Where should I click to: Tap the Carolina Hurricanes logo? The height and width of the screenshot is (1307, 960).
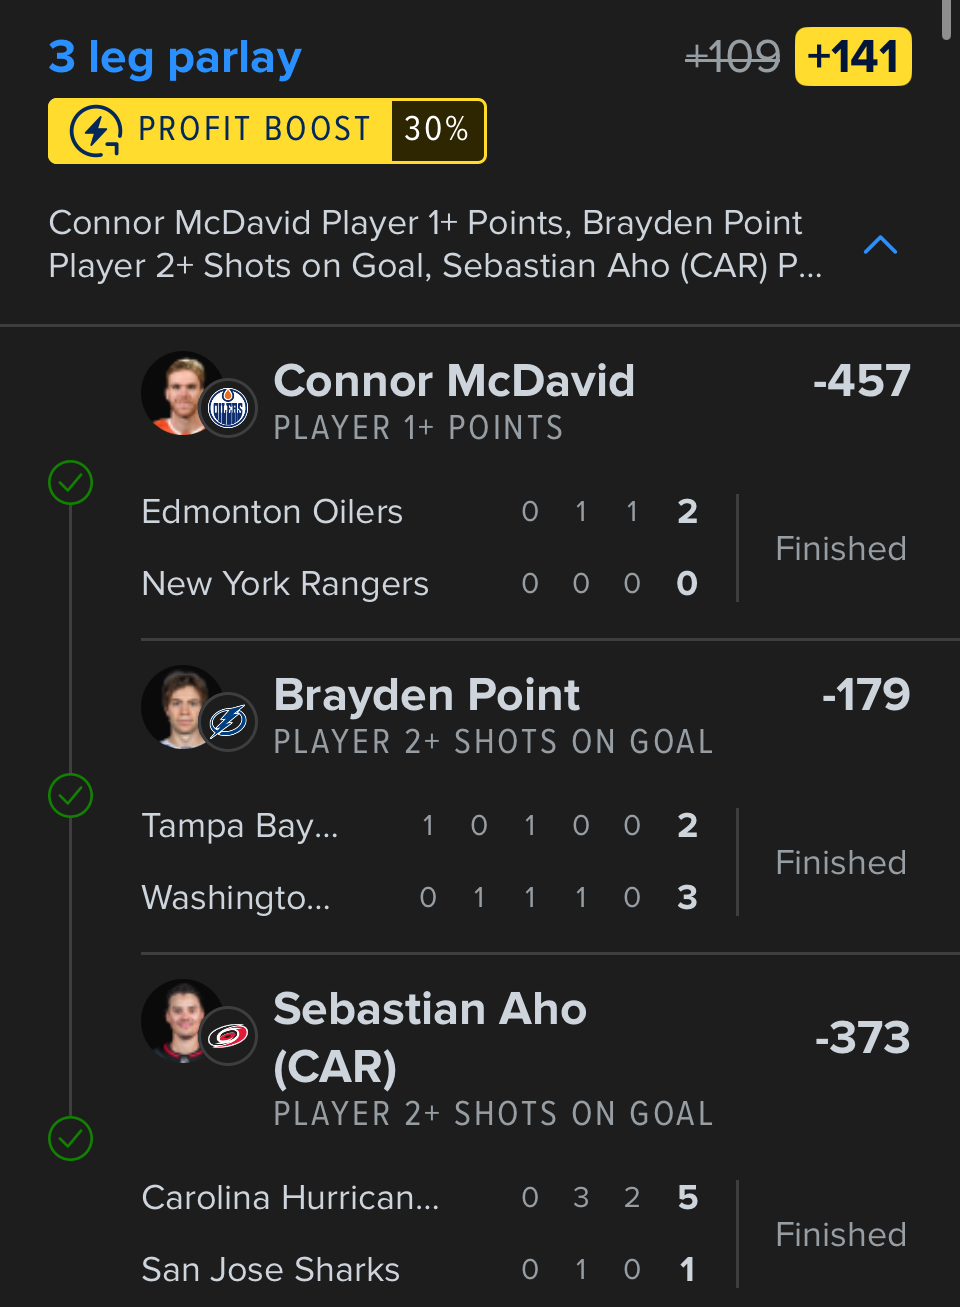point(229,1035)
